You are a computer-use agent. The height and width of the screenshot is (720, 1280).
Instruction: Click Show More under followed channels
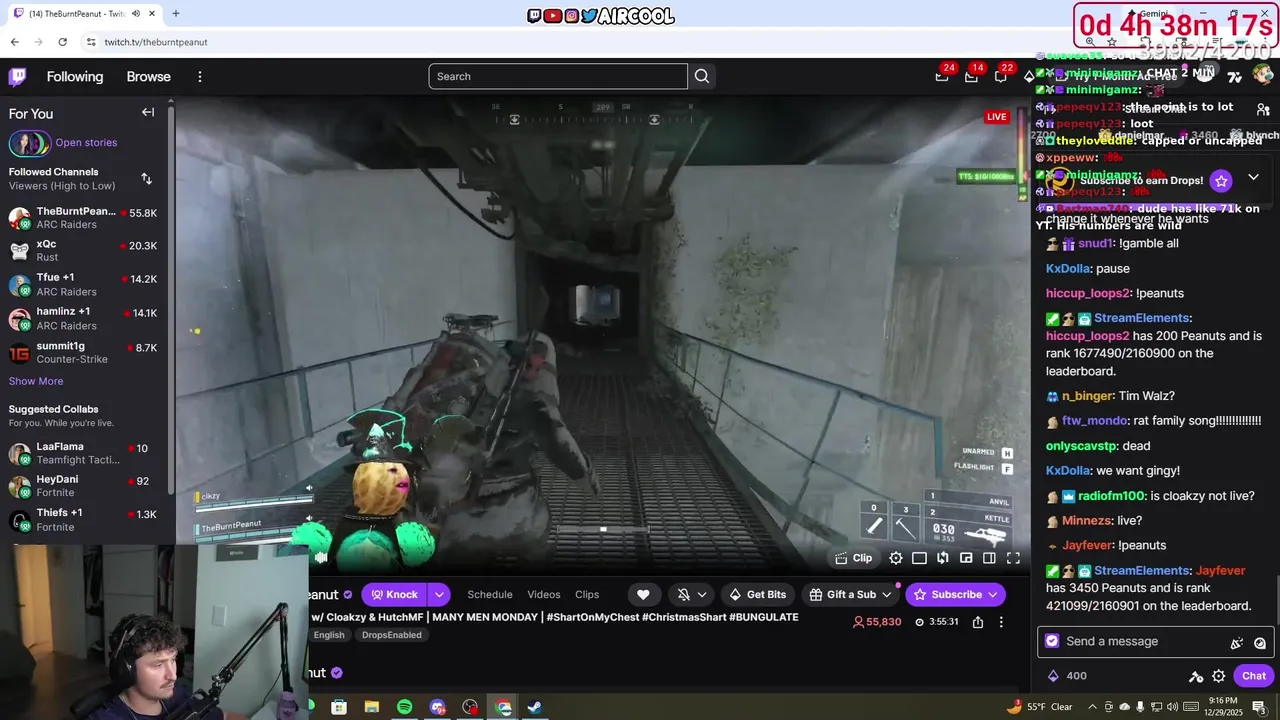point(36,381)
